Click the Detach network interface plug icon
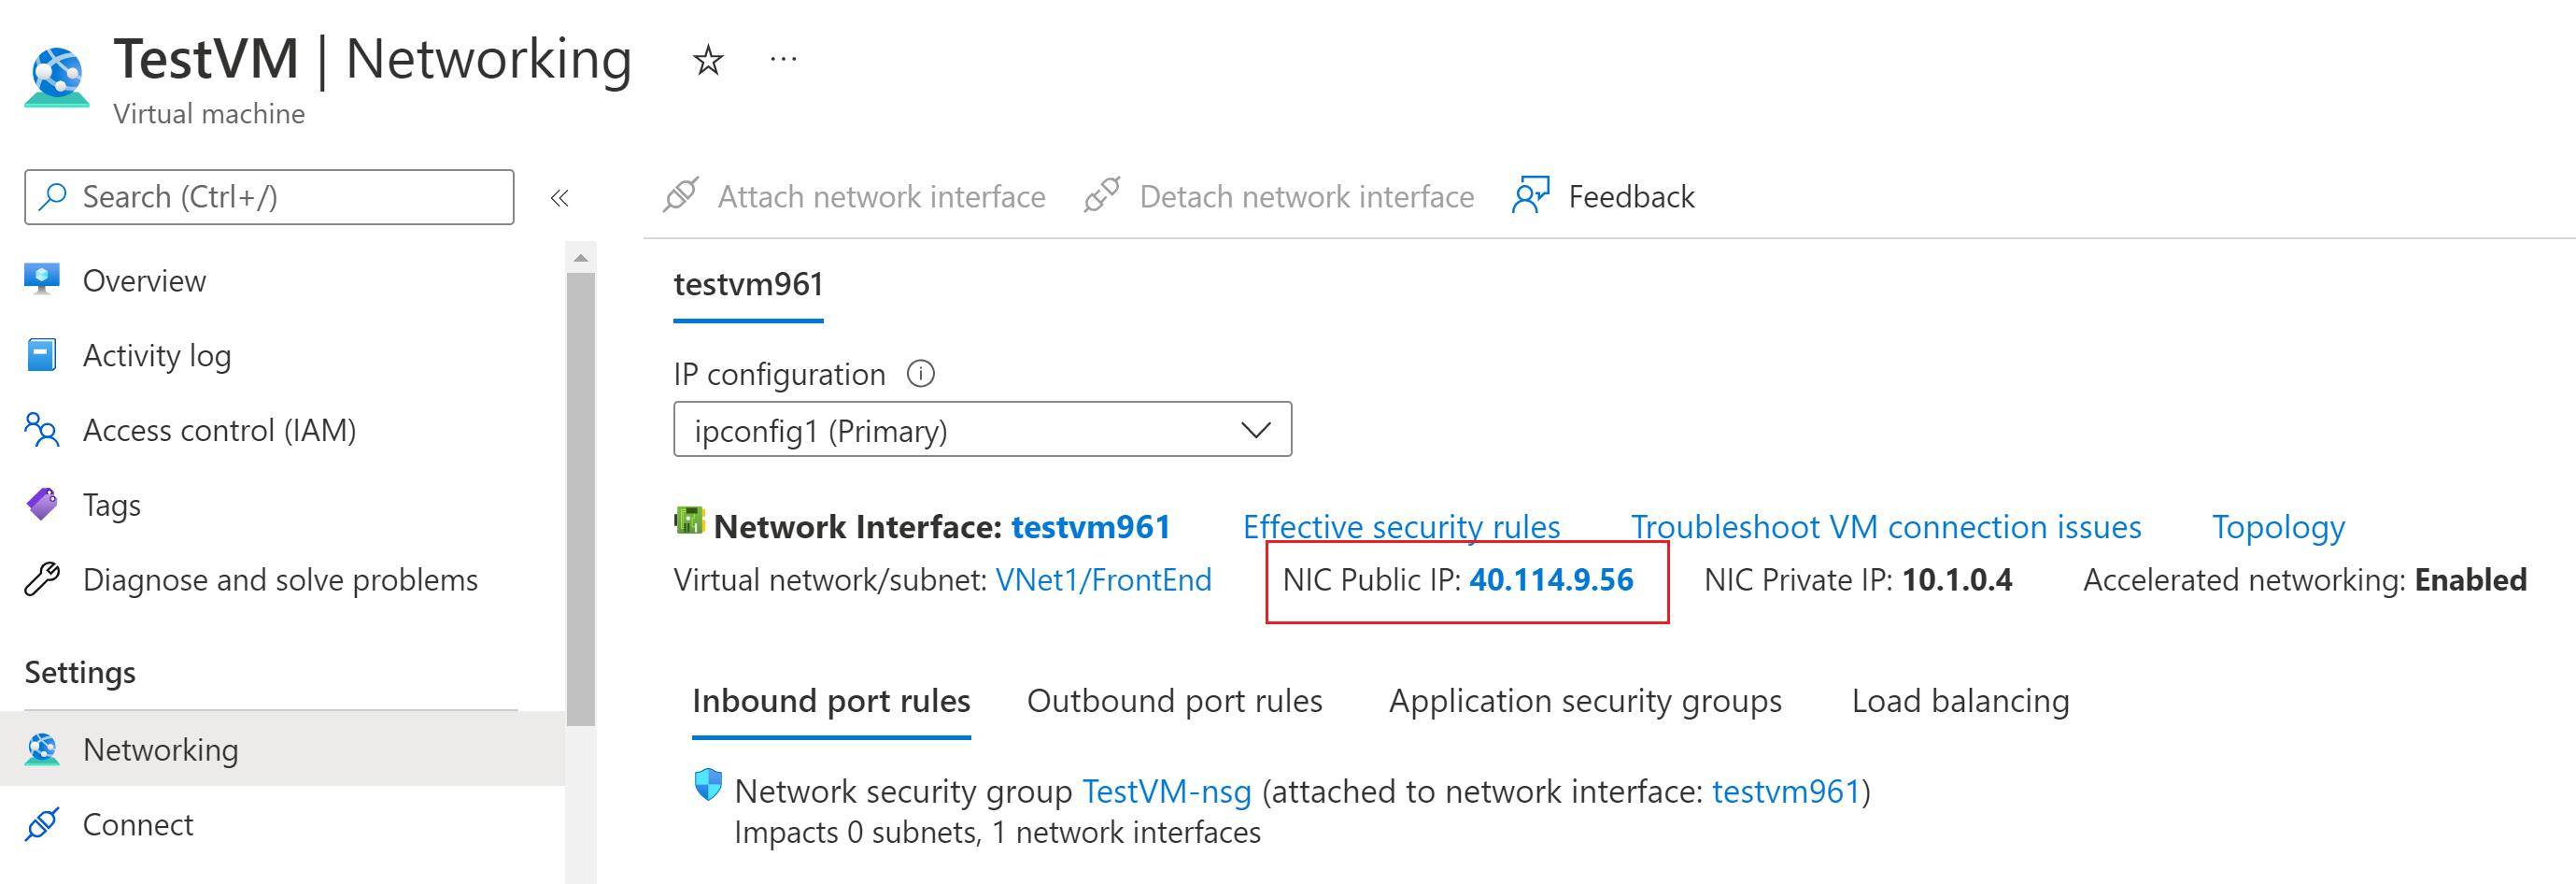The image size is (2576, 884). pos(1101,195)
